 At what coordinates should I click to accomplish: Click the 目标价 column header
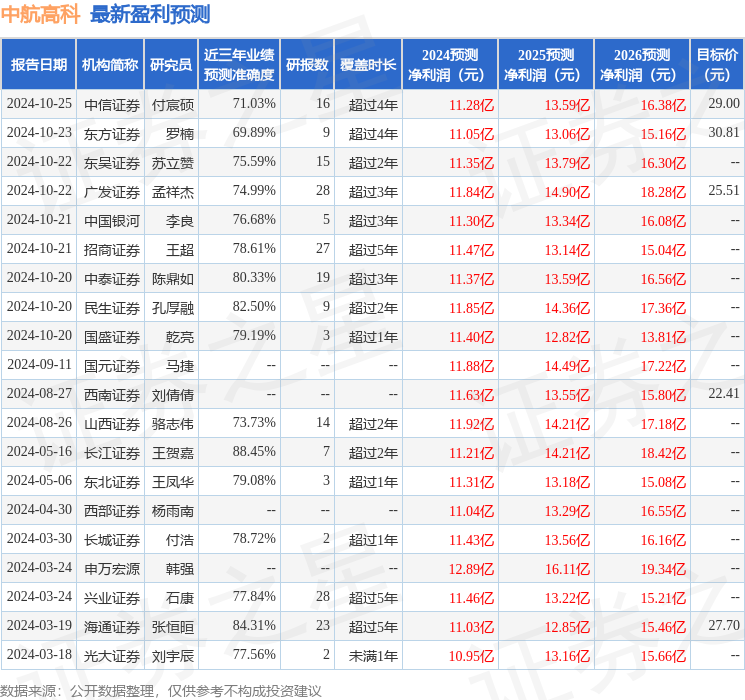(717, 65)
